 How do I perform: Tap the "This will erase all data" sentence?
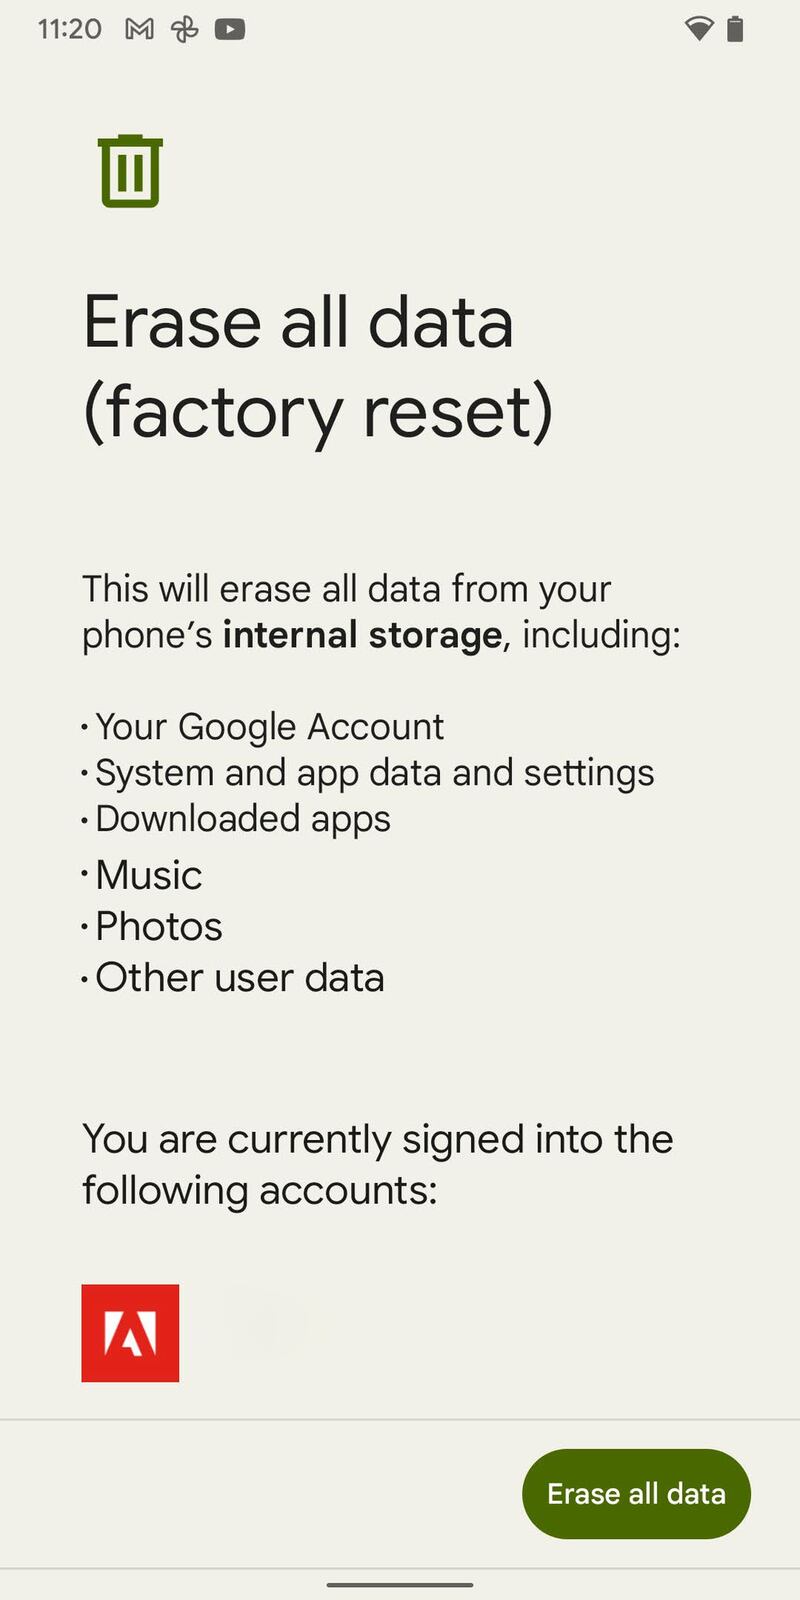point(346,590)
